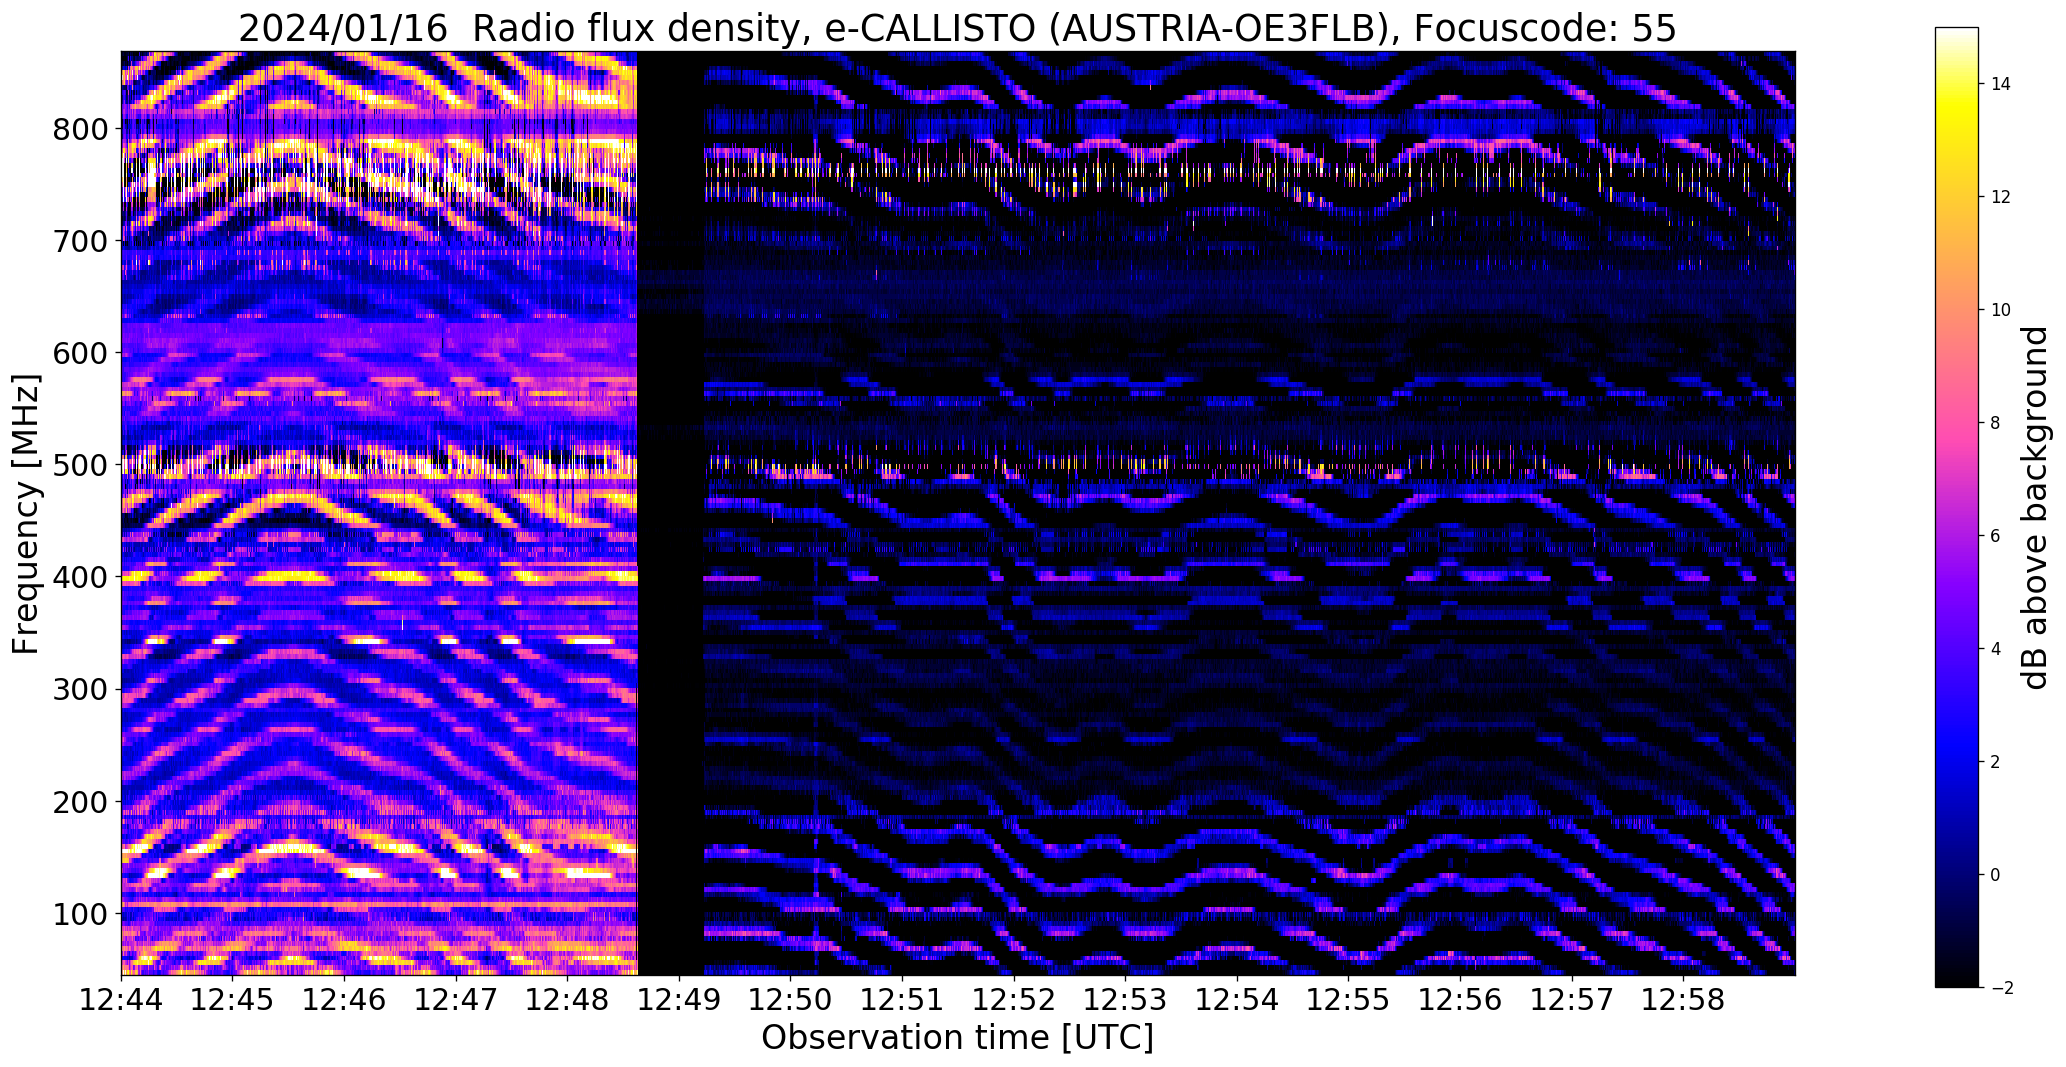Click the 400 frequency tick label

coord(78,577)
